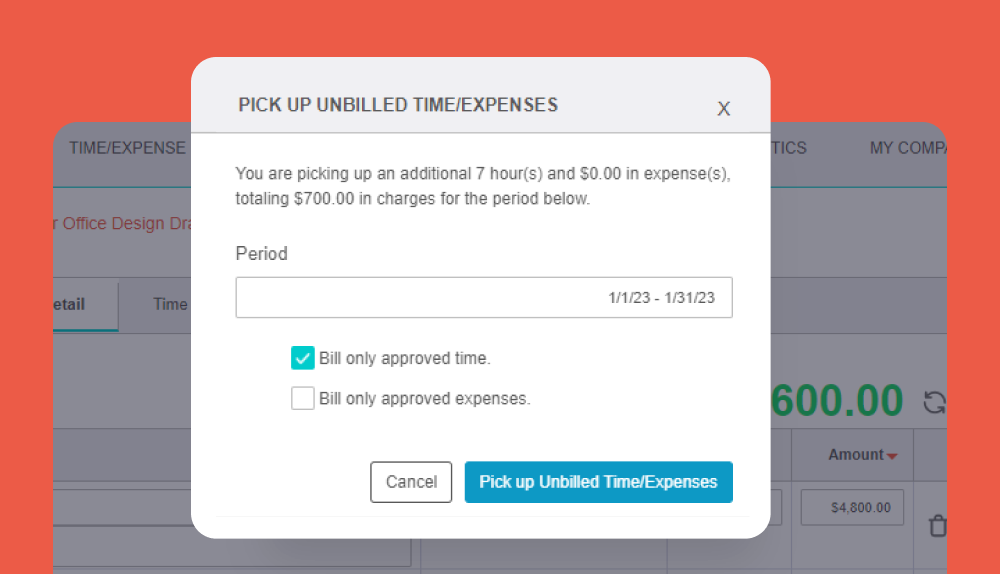Click the green 600.00 invoice total
The image size is (1000, 574).
pyautogui.click(x=837, y=401)
